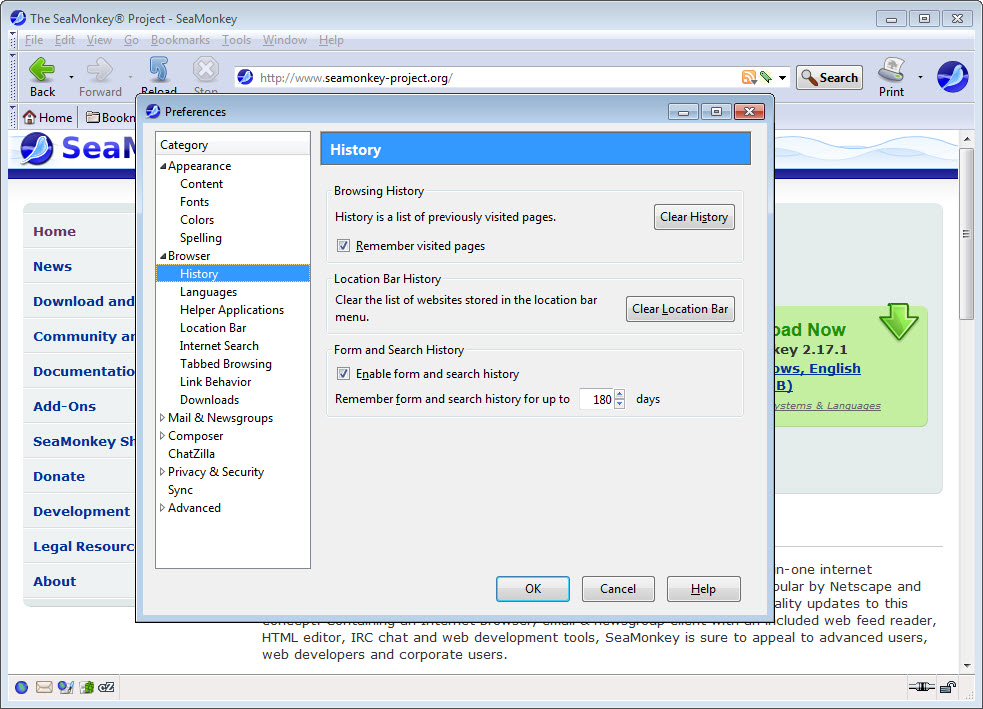Click the Search button in toolbar
This screenshot has height=709, width=983.
coord(829,78)
